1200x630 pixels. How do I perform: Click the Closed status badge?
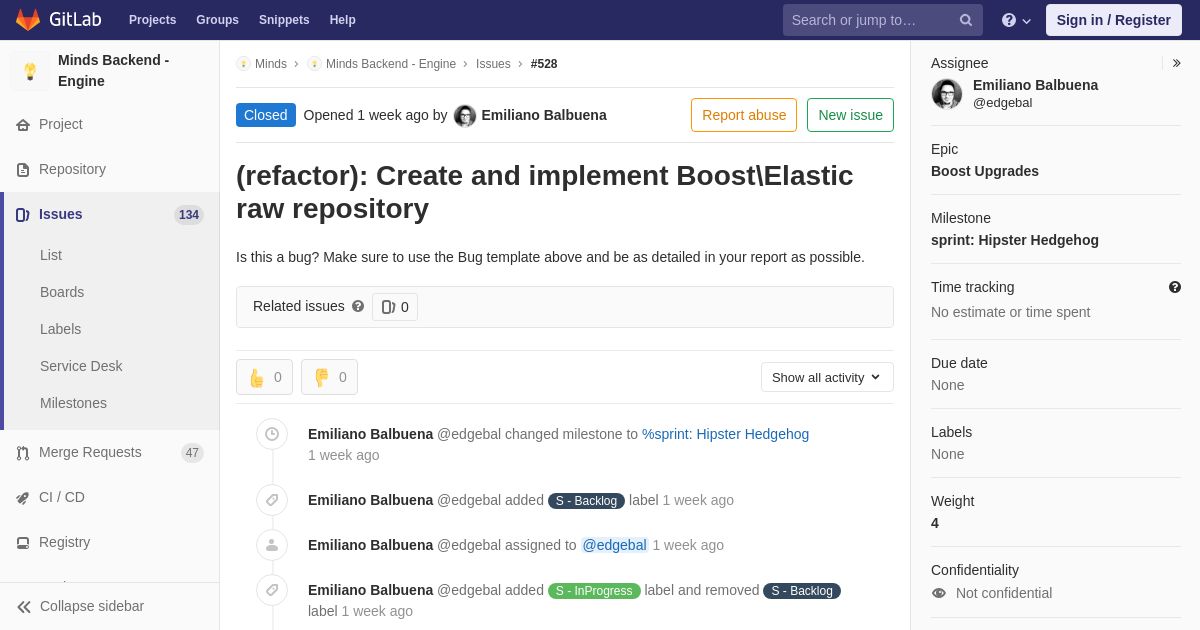tap(266, 115)
